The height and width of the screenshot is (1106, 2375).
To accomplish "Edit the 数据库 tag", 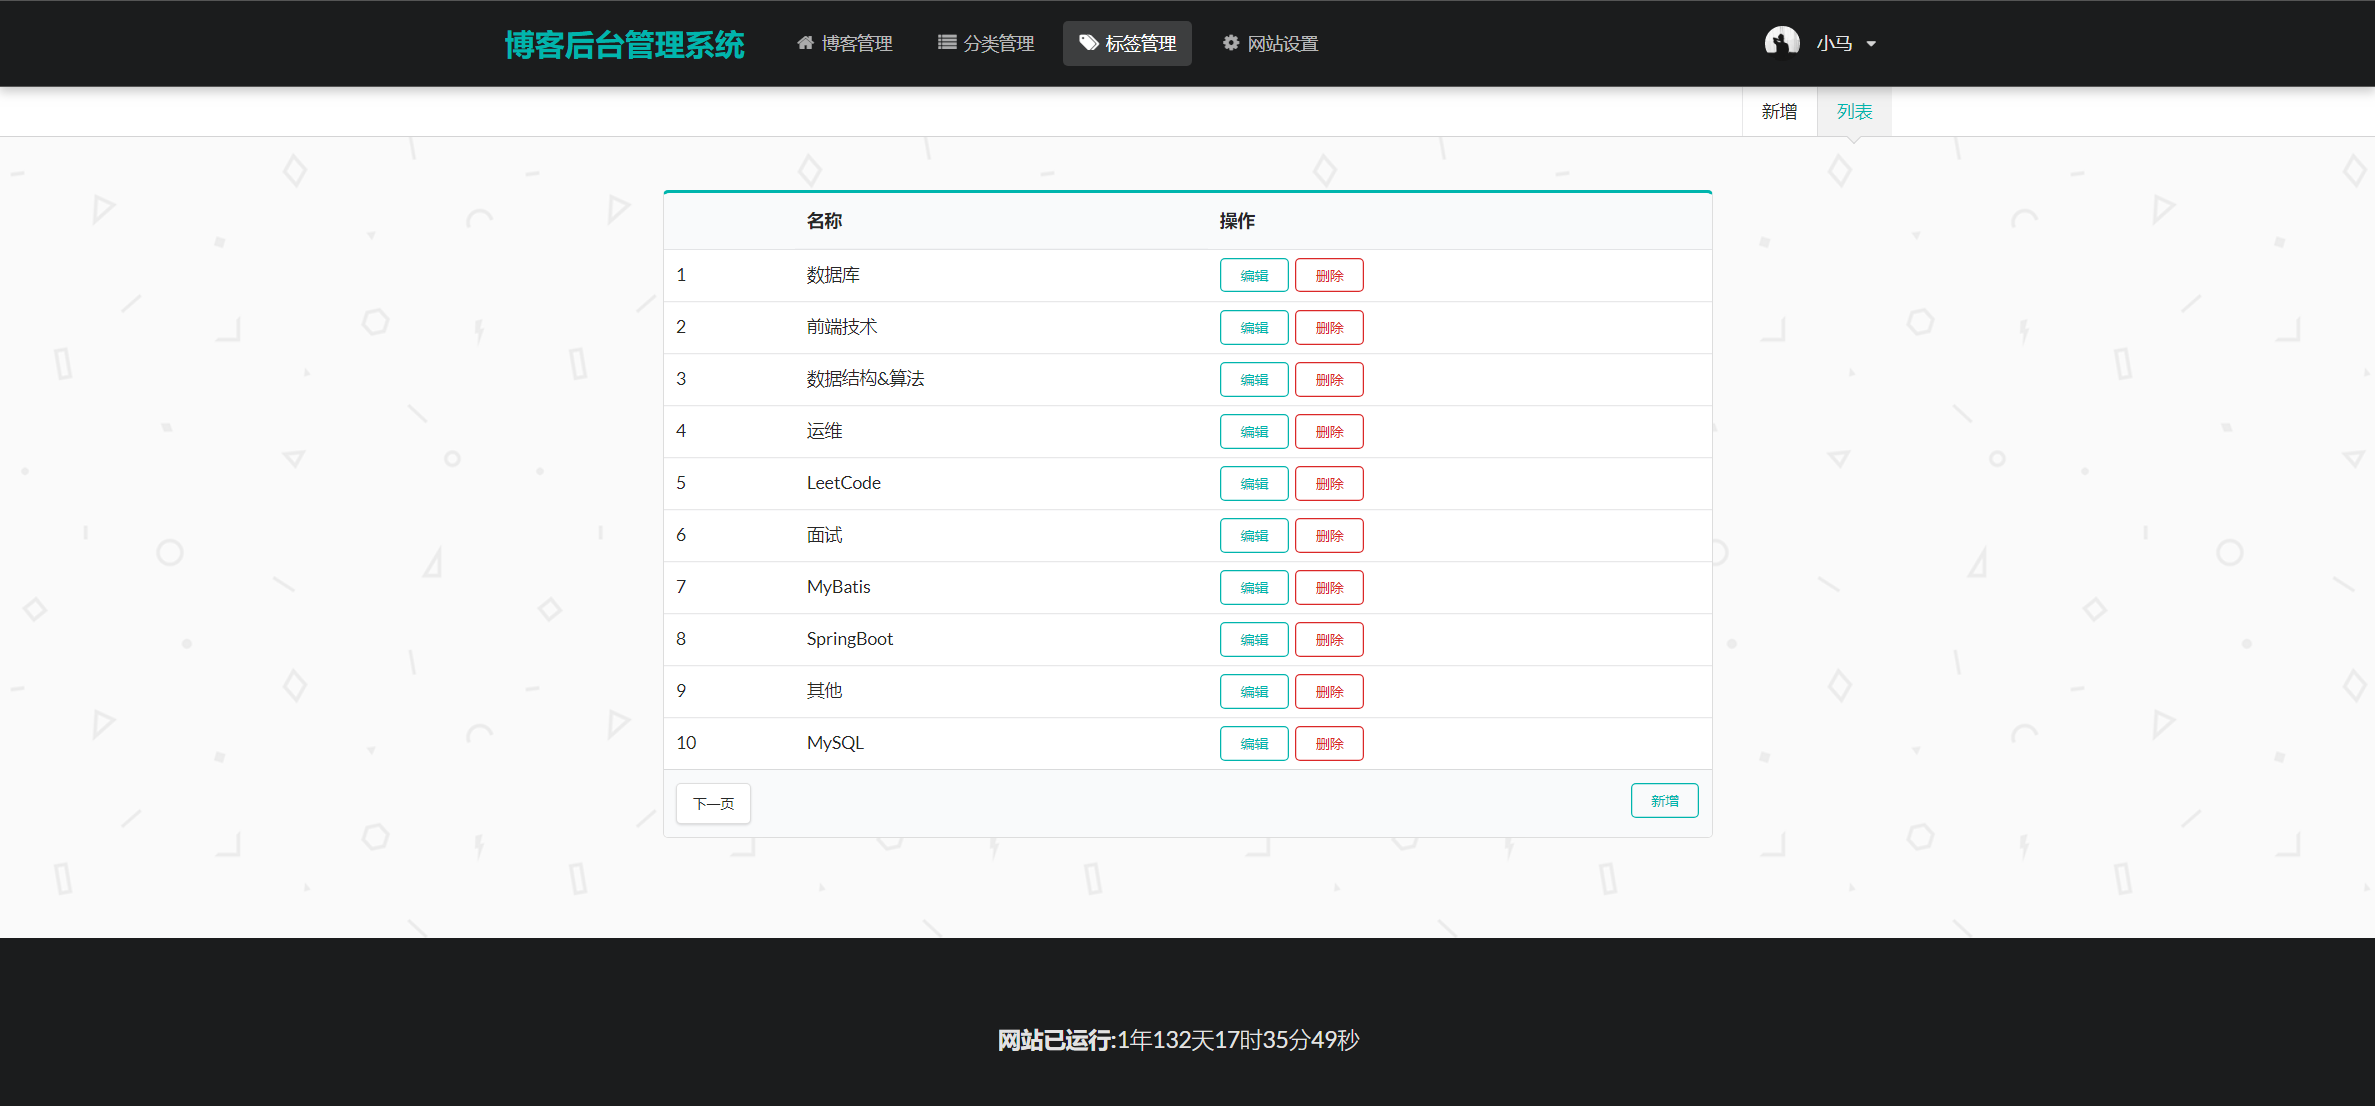I will (1254, 275).
